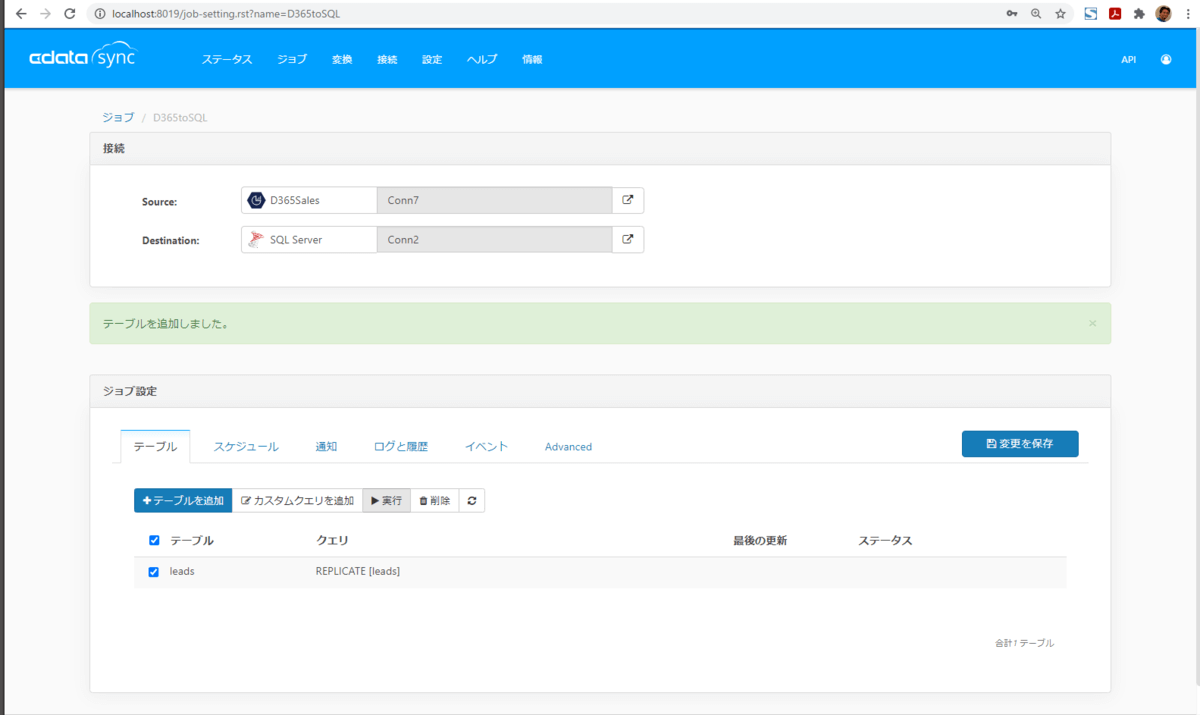Switch to the ログと履歴 tab

click(401, 446)
